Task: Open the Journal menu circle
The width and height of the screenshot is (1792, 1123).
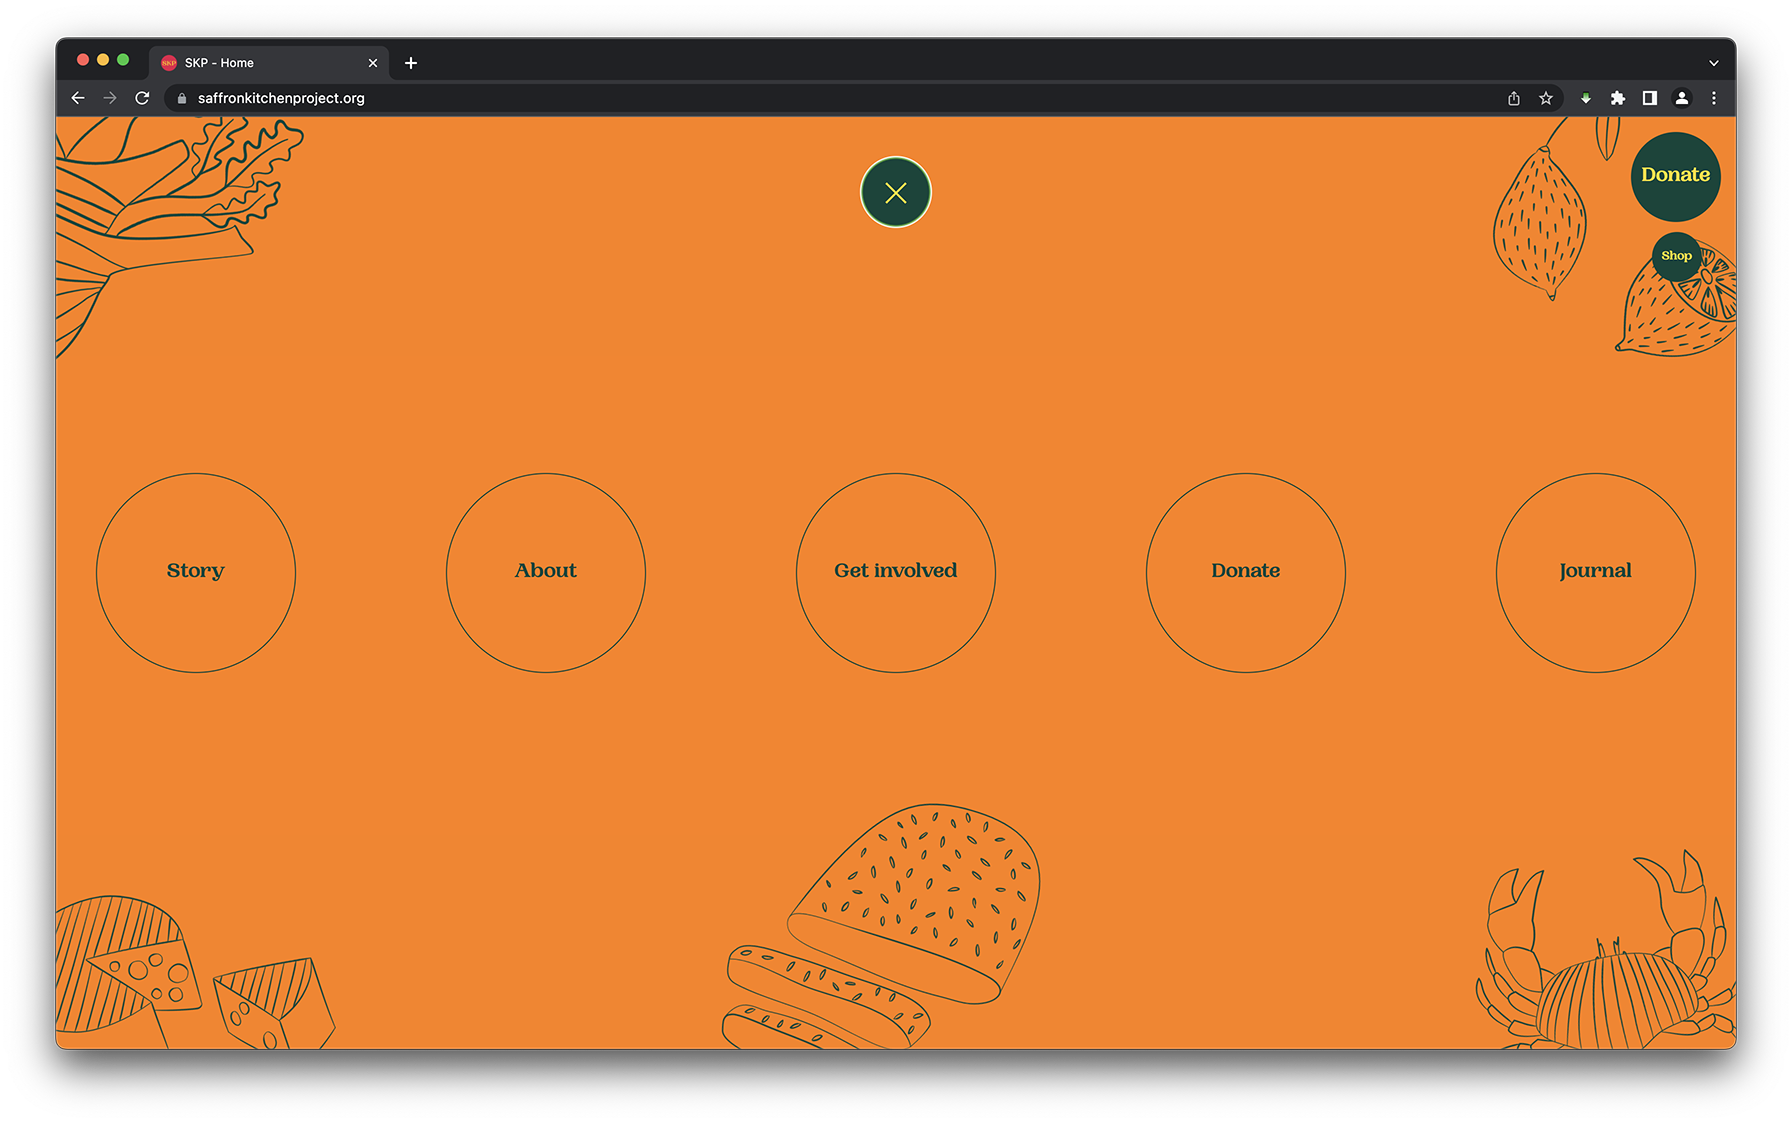Action: pyautogui.click(x=1595, y=572)
